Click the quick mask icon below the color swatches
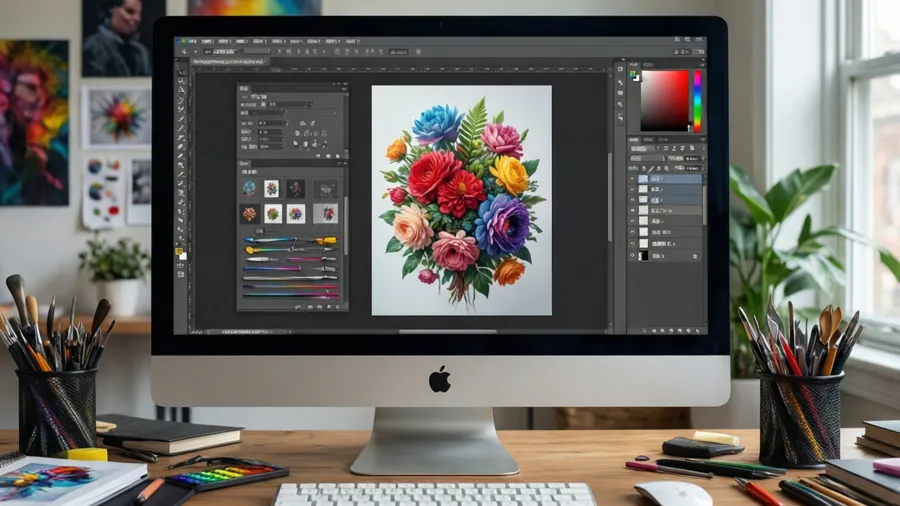 (x=181, y=266)
